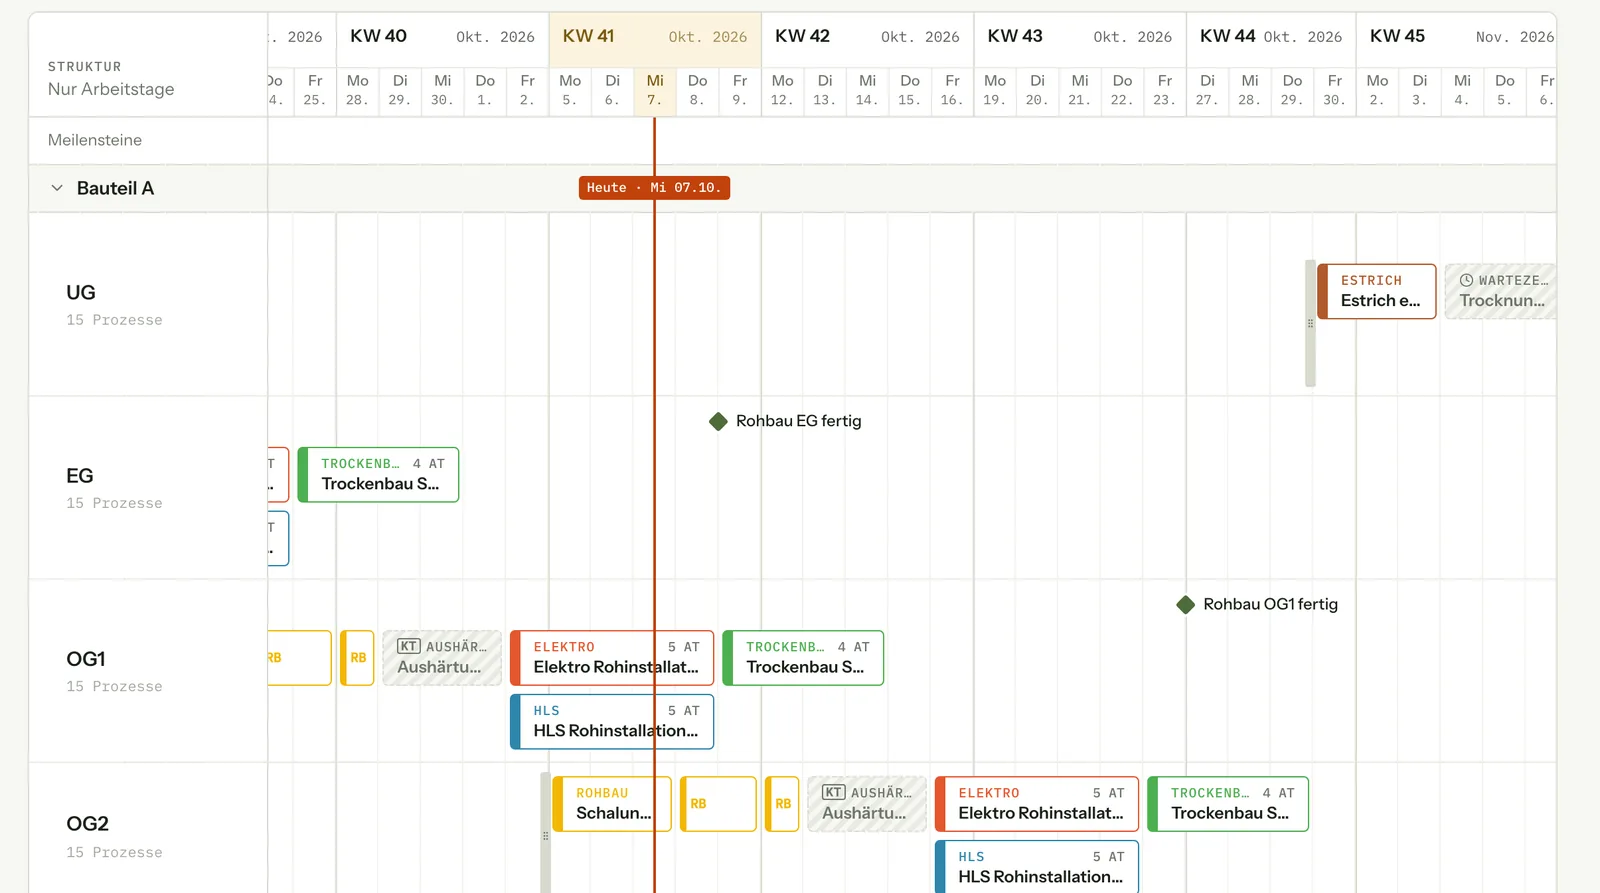This screenshot has height=893, width=1600.
Task: Open the Wartezeit Trocknung card in UG
Action: click(x=1501, y=291)
